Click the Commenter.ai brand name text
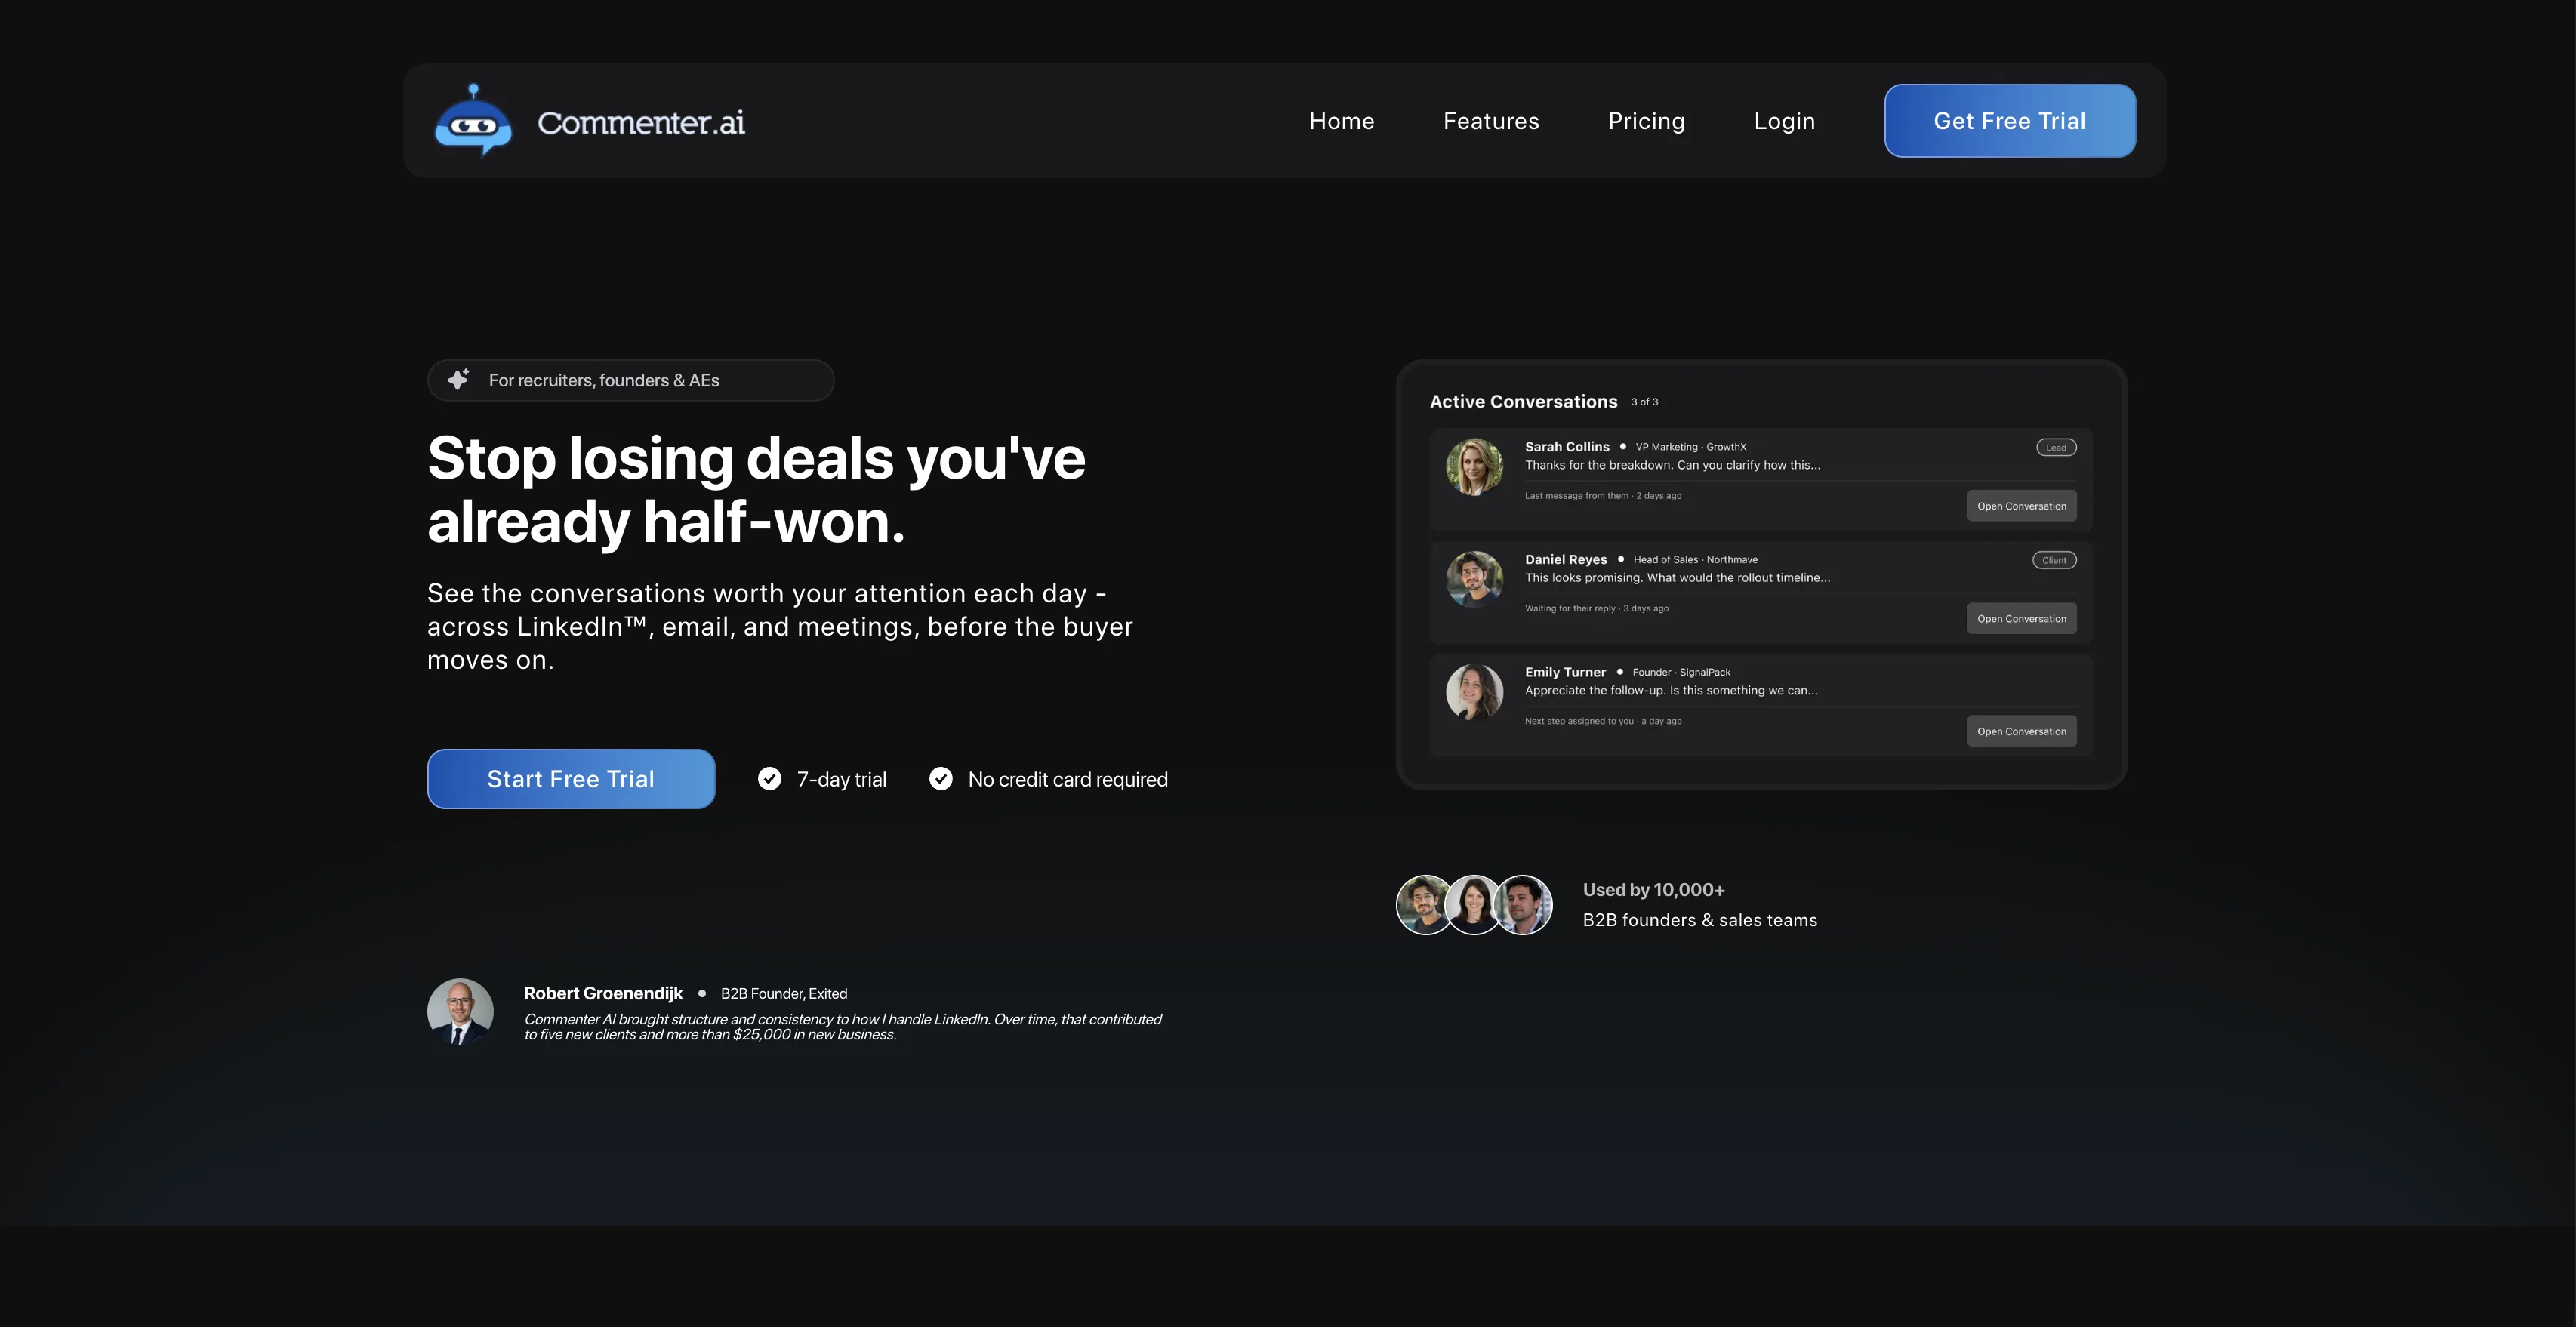 [641, 122]
